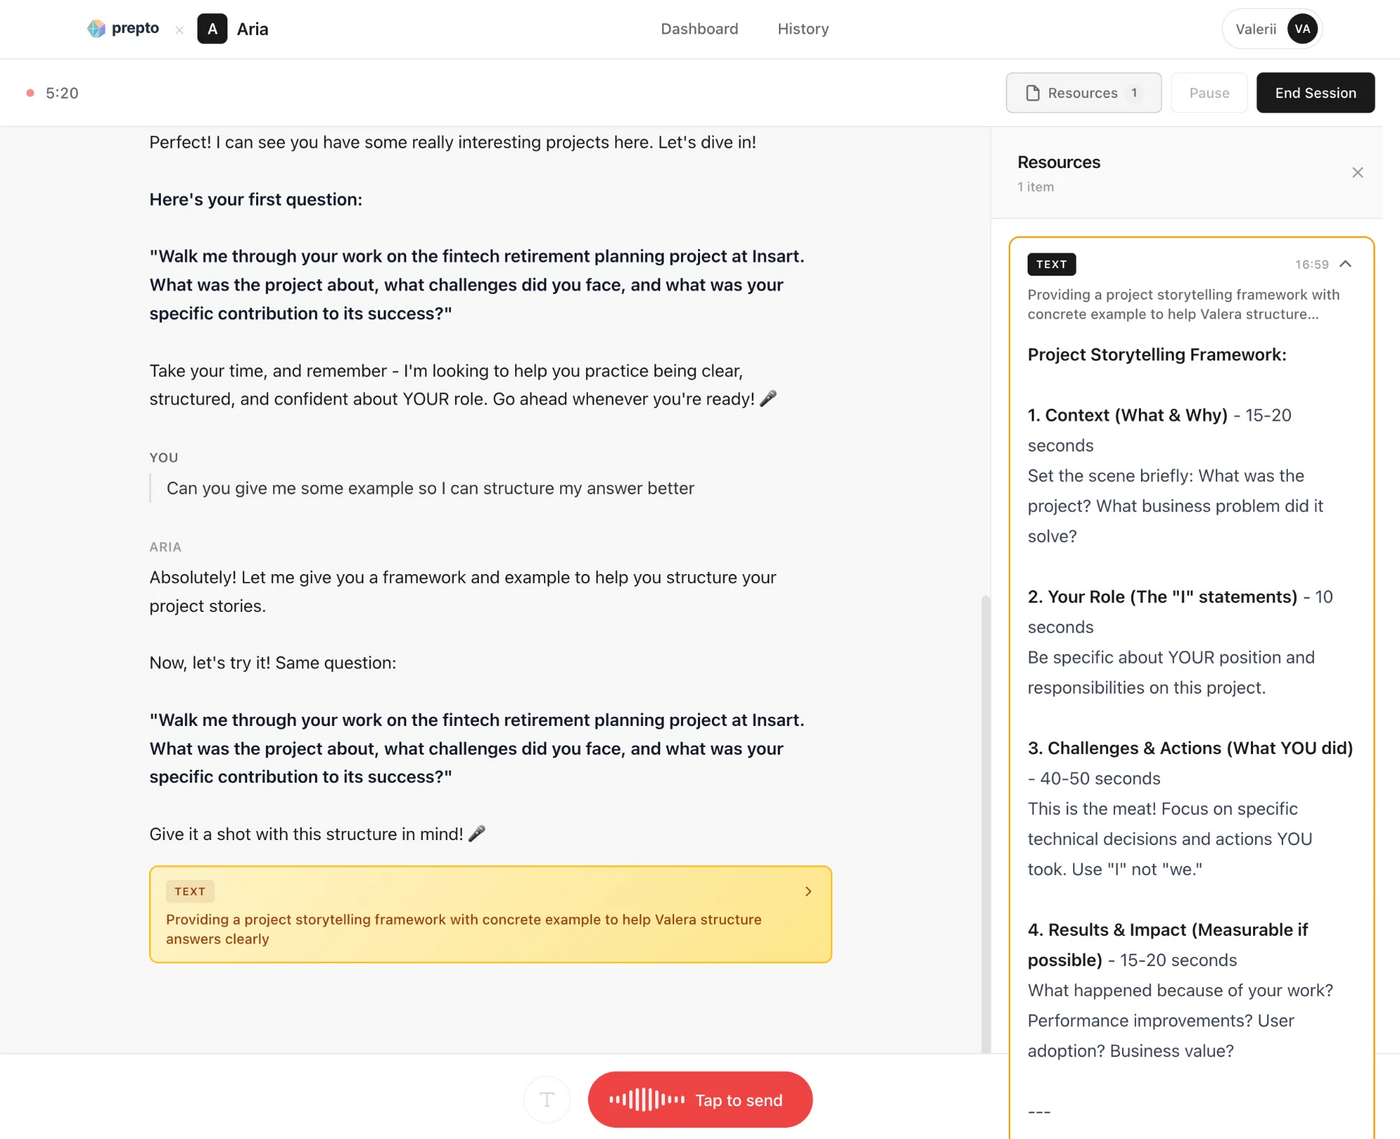Click the prepto logo icon
The width and height of the screenshot is (1400, 1139).
coord(97,28)
